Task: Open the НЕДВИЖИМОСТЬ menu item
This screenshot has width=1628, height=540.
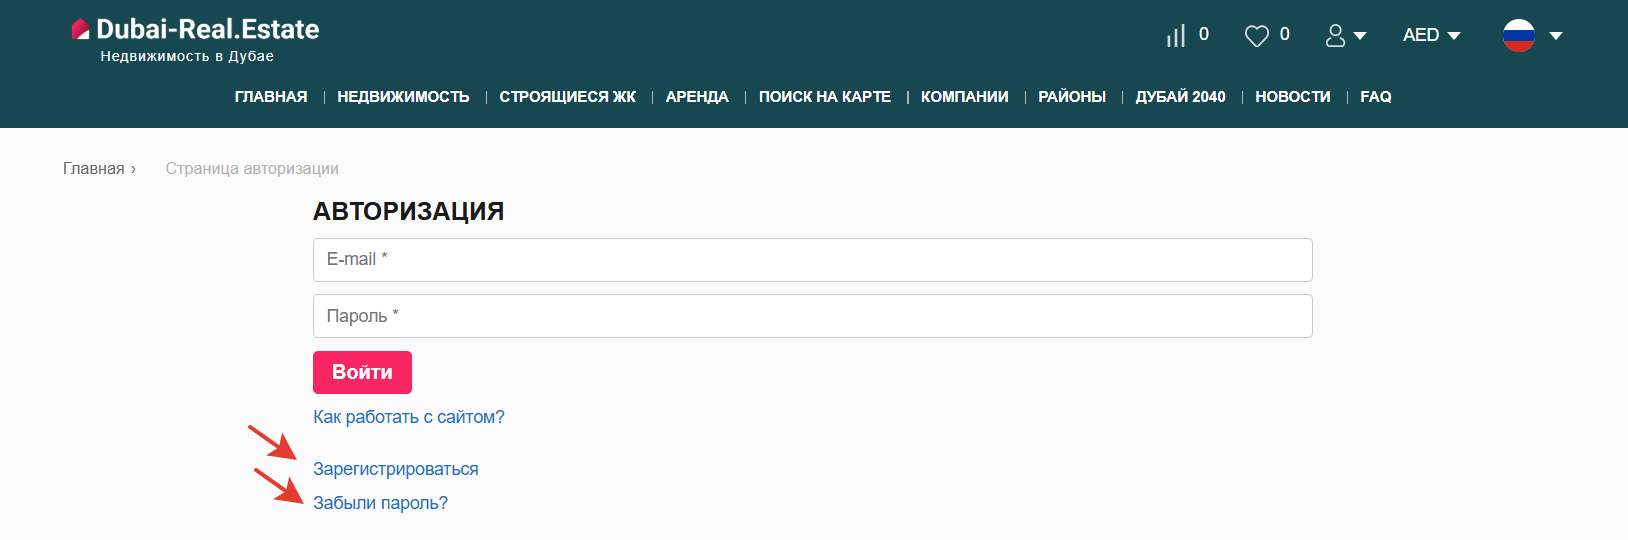Action: (x=403, y=97)
